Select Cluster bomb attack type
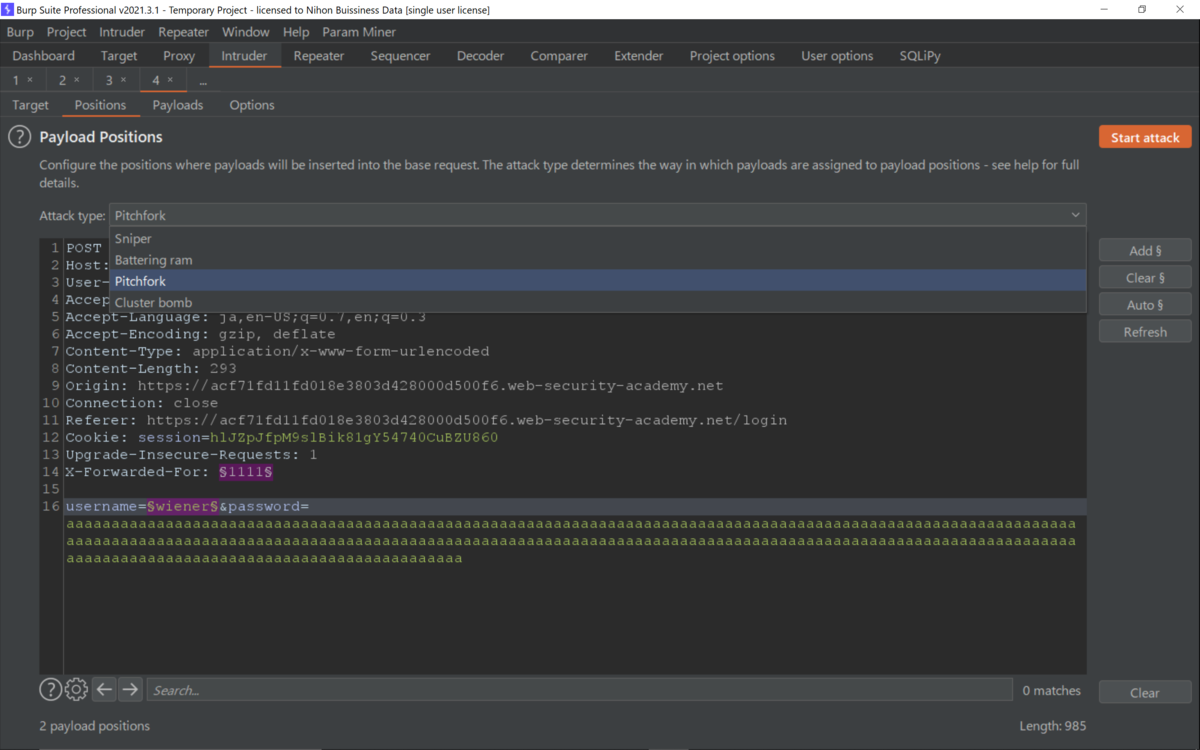The height and width of the screenshot is (750, 1200). tap(597, 302)
